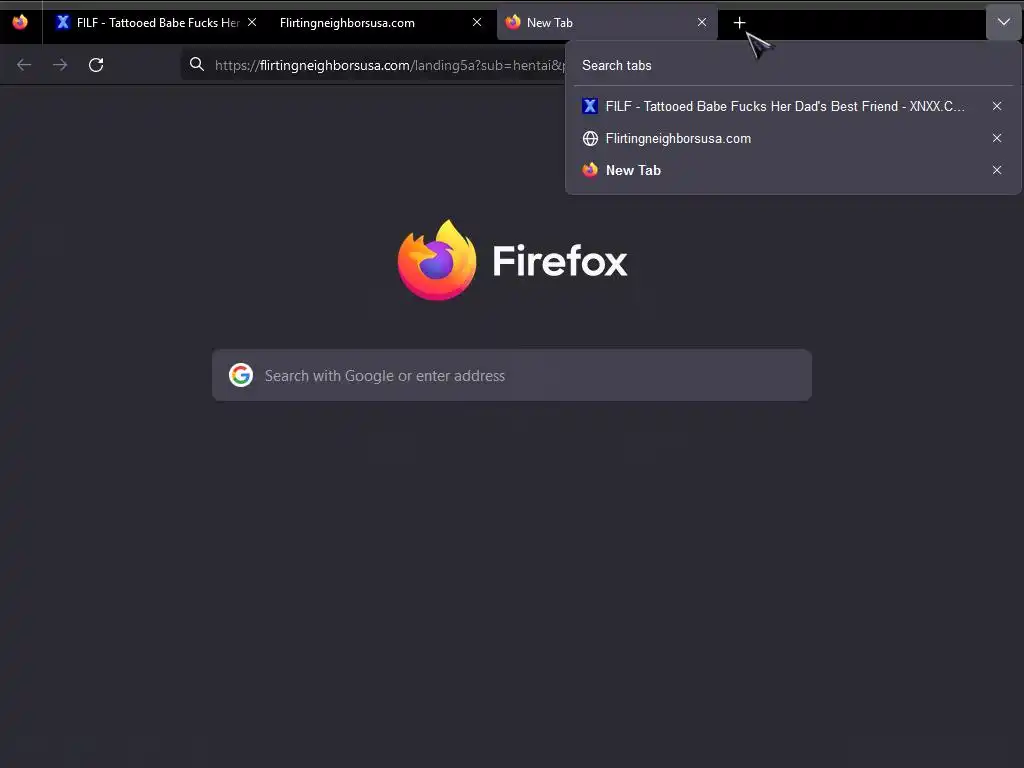Image resolution: width=1024 pixels, height=768 pixels.
Task: Focus the URL address bar field
Action: (374, 65)
